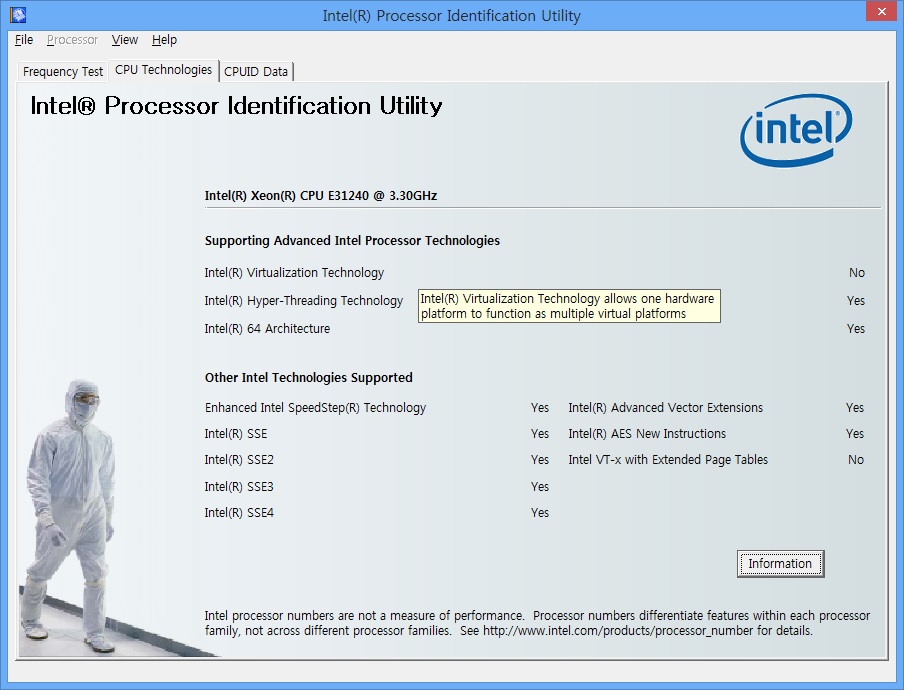Image resolution: width=904 pixels, height=690 pixels.
Task: Click the Yes value beside Intel(R) SSE4
Action: point(540,512)
